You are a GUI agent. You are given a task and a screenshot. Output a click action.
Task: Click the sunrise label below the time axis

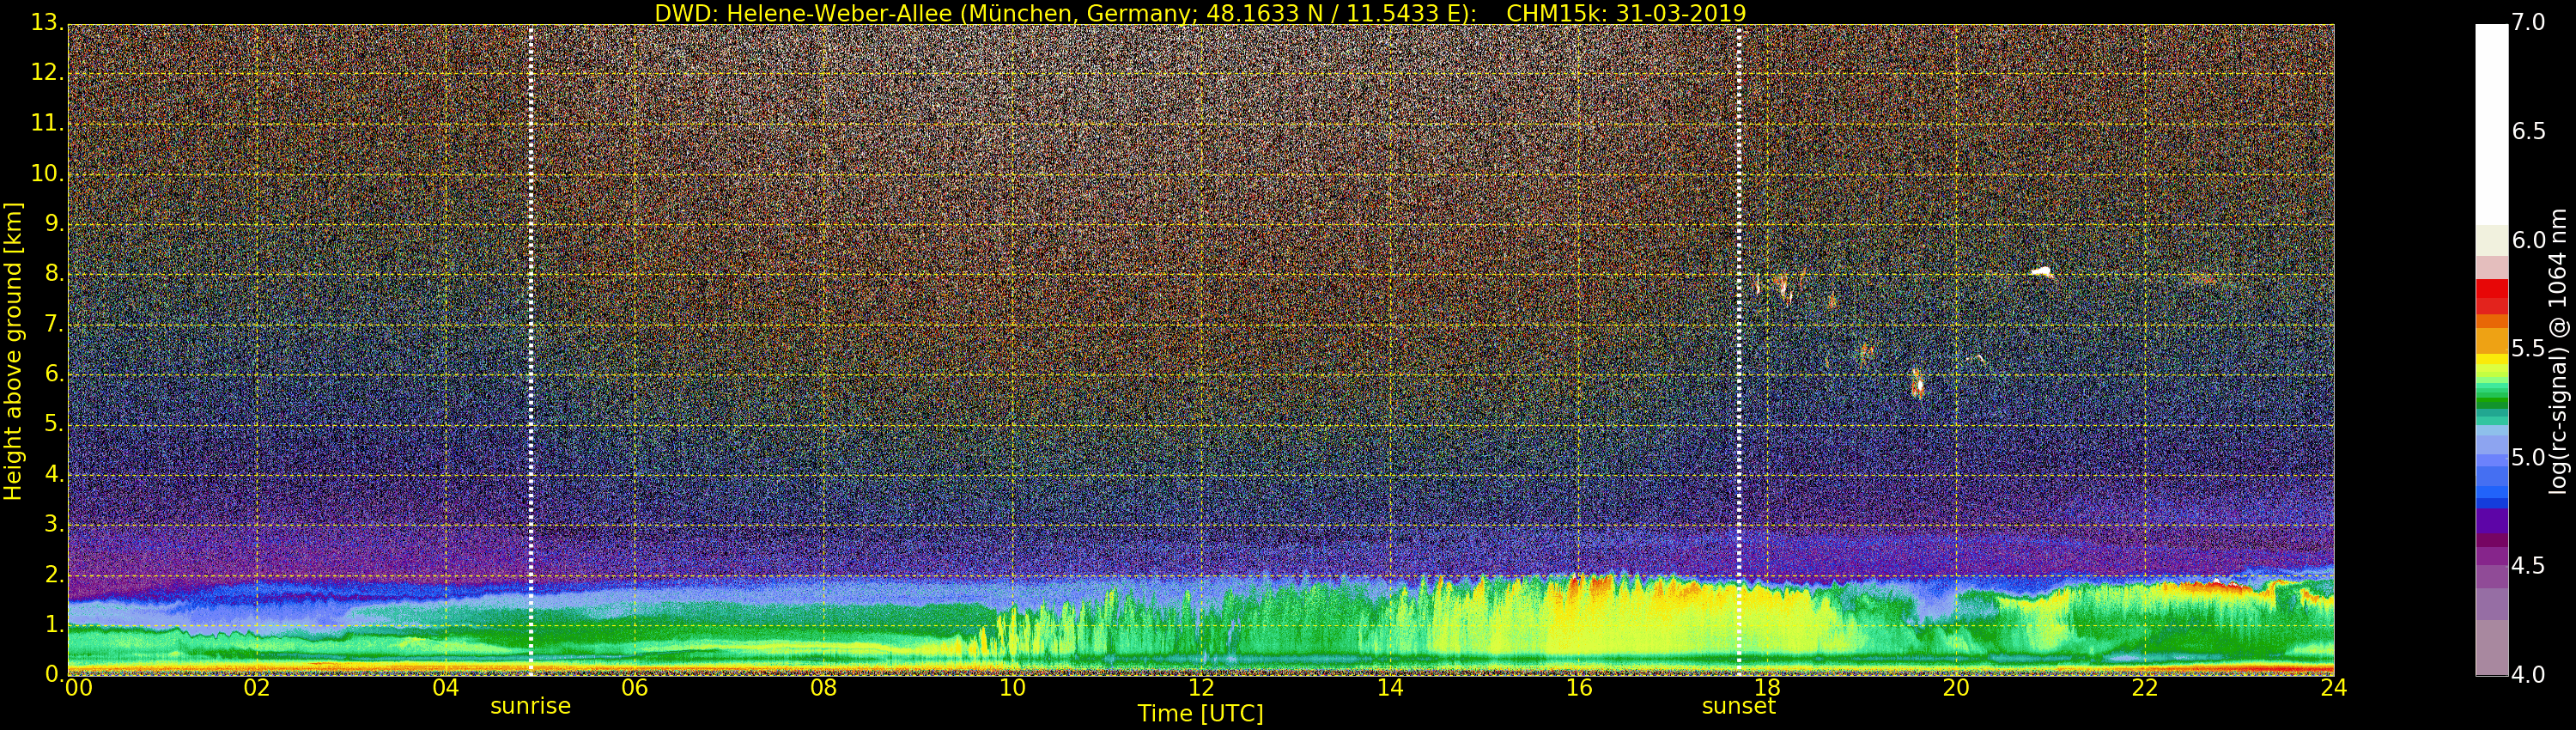click(x=530, y=706)
